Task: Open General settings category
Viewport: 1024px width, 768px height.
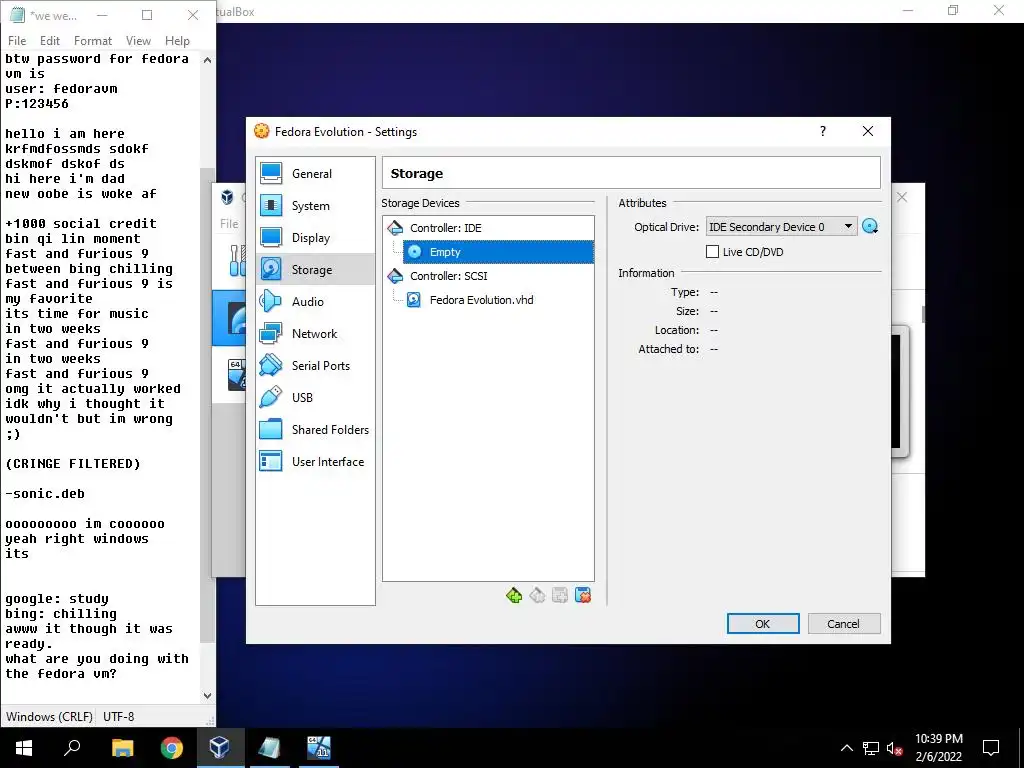Action: point(315,174)
